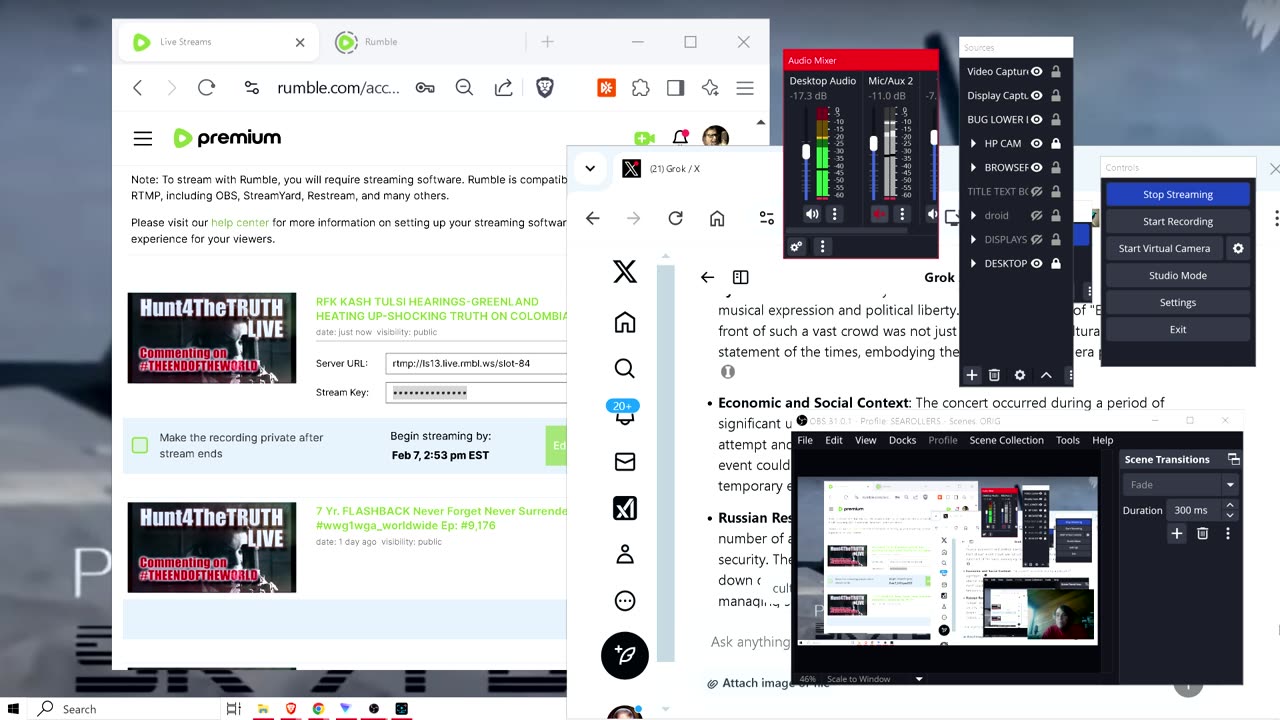Expand the BROWSER group arrow
Screen dimensions: 1280x720
973,167
